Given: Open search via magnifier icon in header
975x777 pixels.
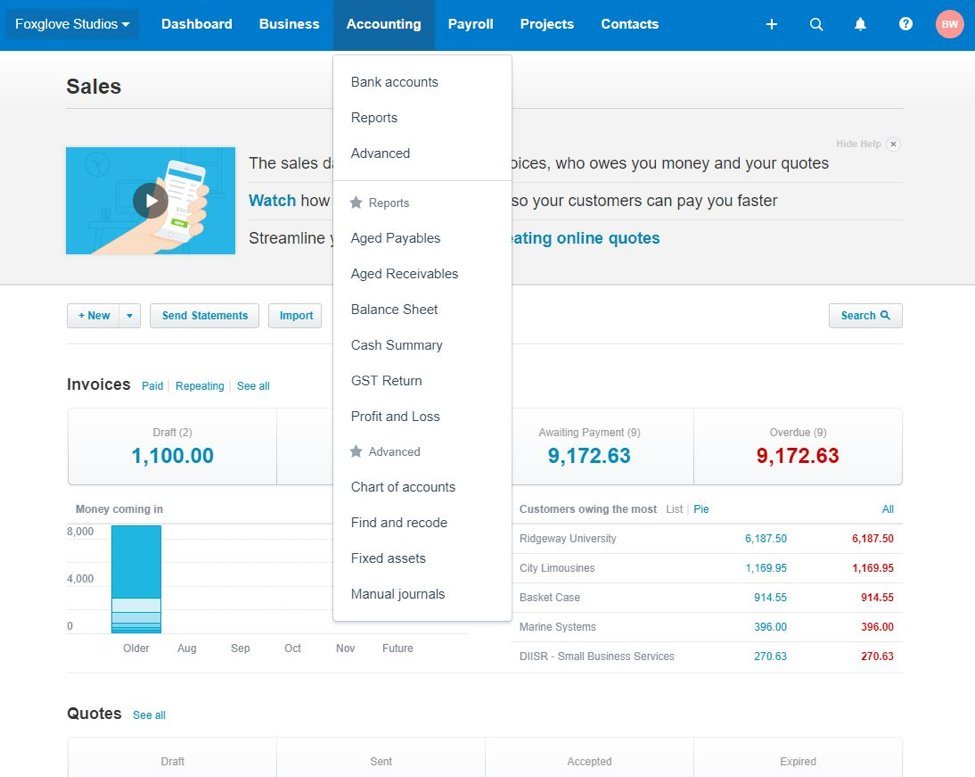Looking at the screenshot, I should (x=816, y=24).
